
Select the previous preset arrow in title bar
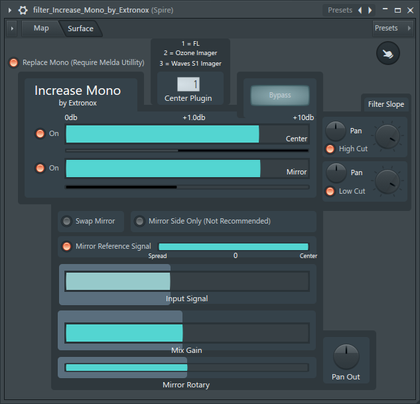360,10
